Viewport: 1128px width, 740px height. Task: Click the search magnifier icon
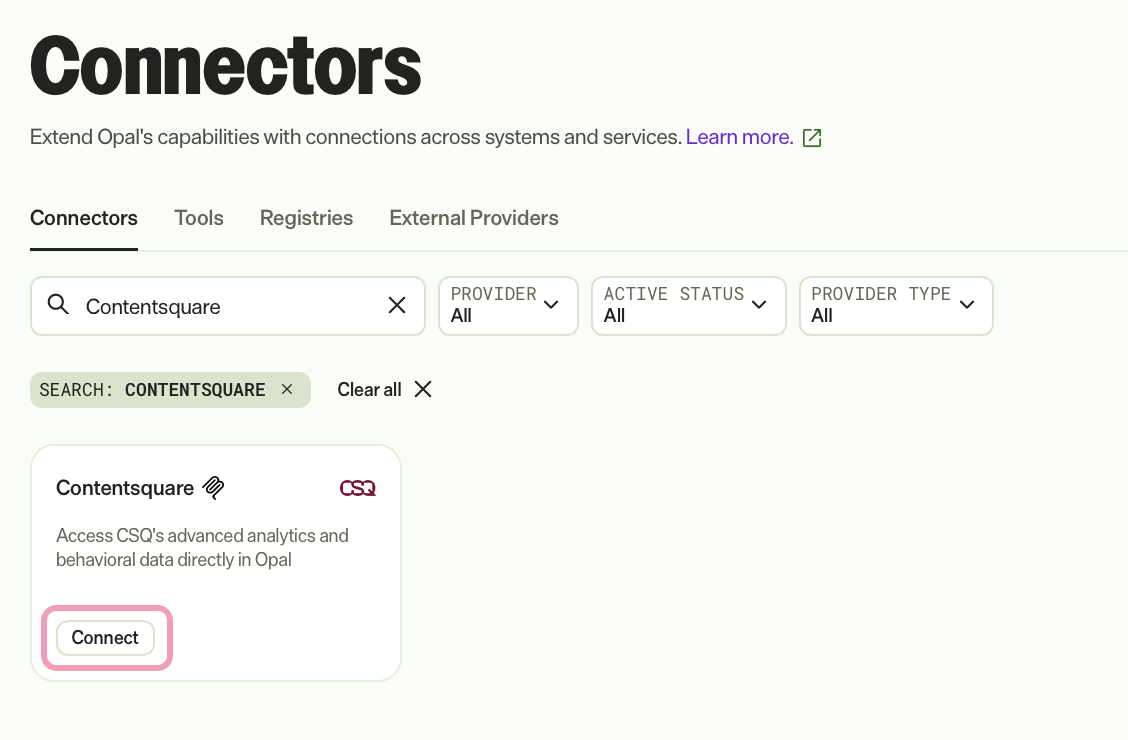pos(58,305)
